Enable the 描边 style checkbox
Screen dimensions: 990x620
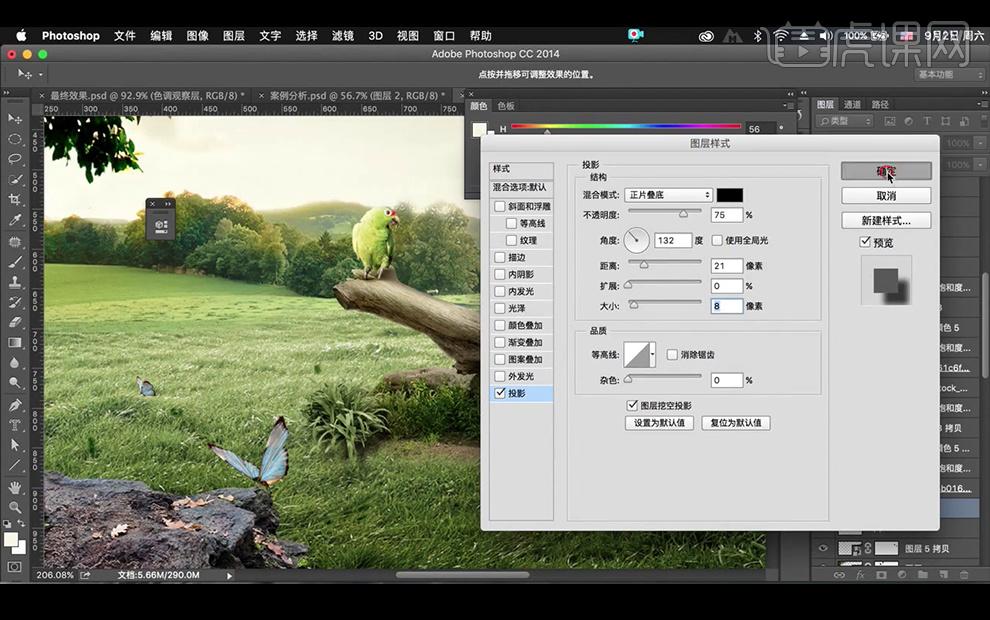click(500, 258)
